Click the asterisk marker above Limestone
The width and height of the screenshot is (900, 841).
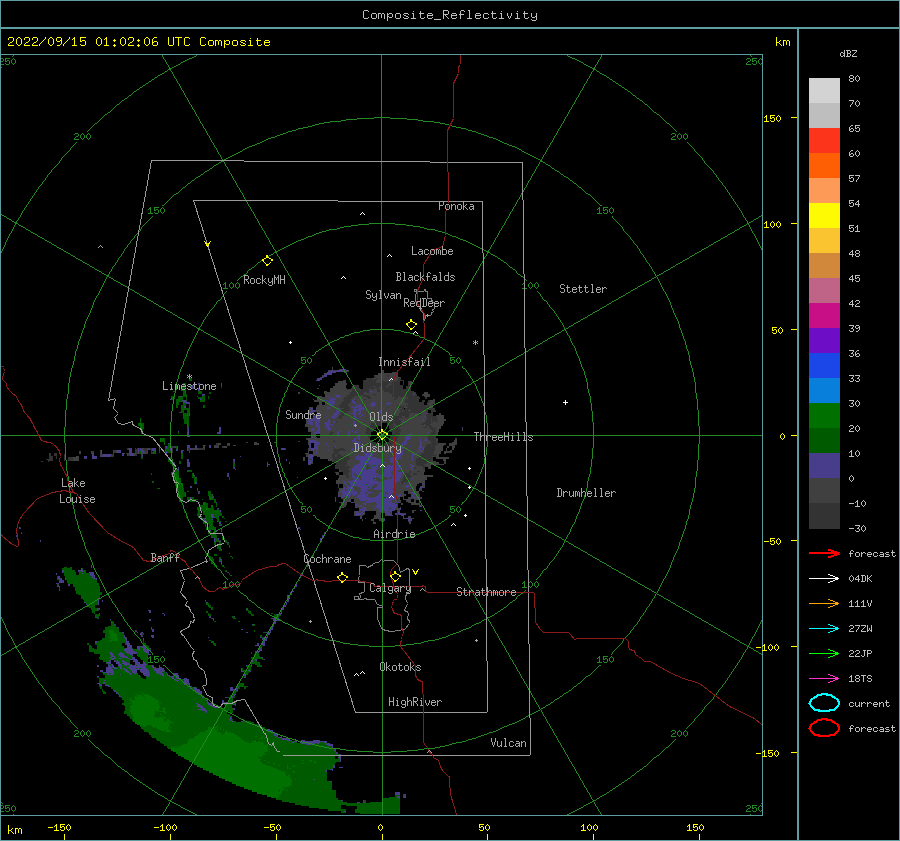[x=189, y=377]
